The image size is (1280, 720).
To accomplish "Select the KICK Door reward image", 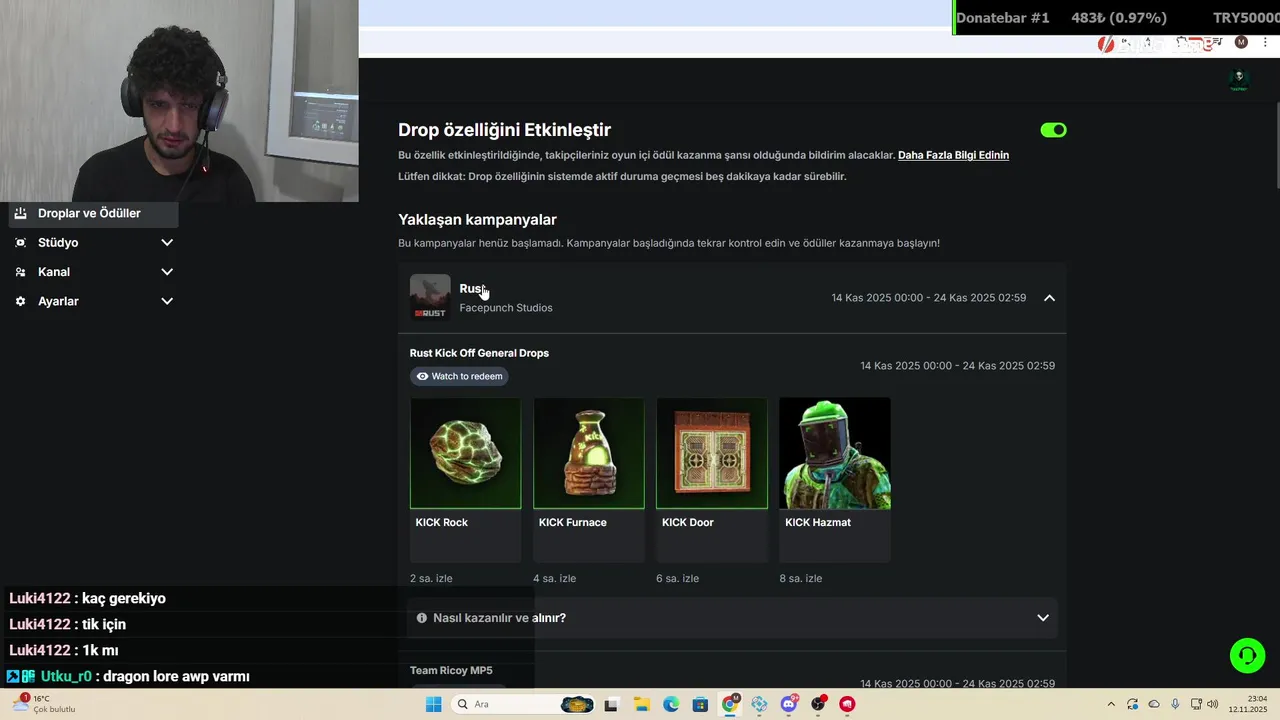I will pos(712,453).
